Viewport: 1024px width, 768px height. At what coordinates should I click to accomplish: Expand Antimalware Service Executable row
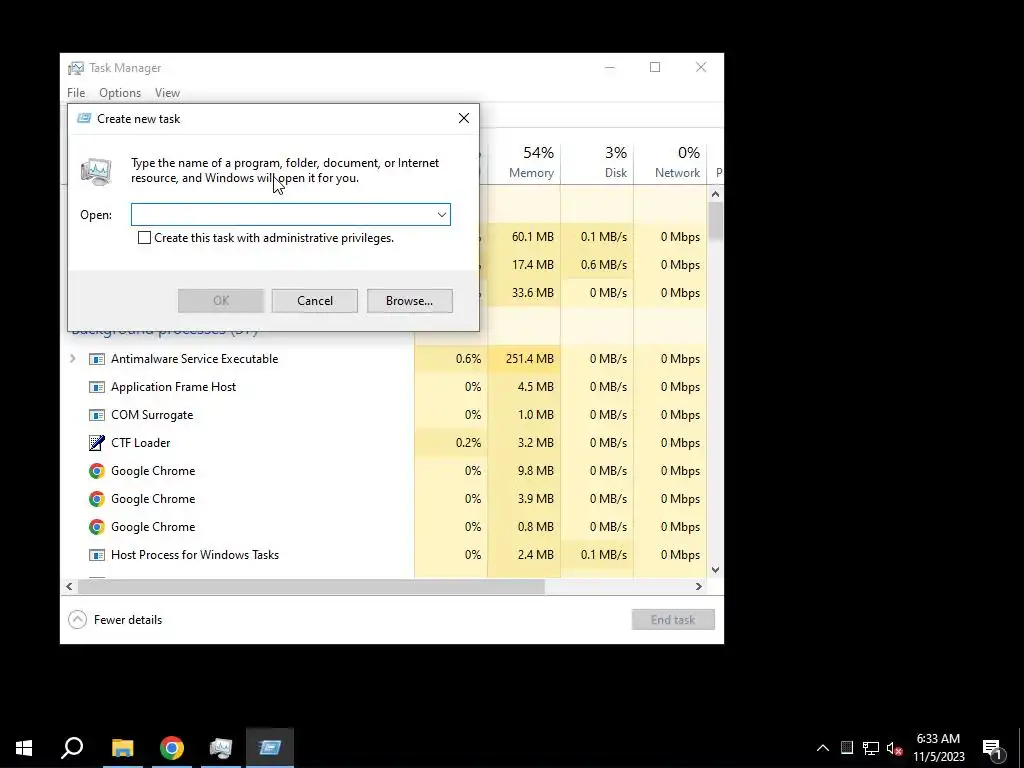tap(72, 359)
